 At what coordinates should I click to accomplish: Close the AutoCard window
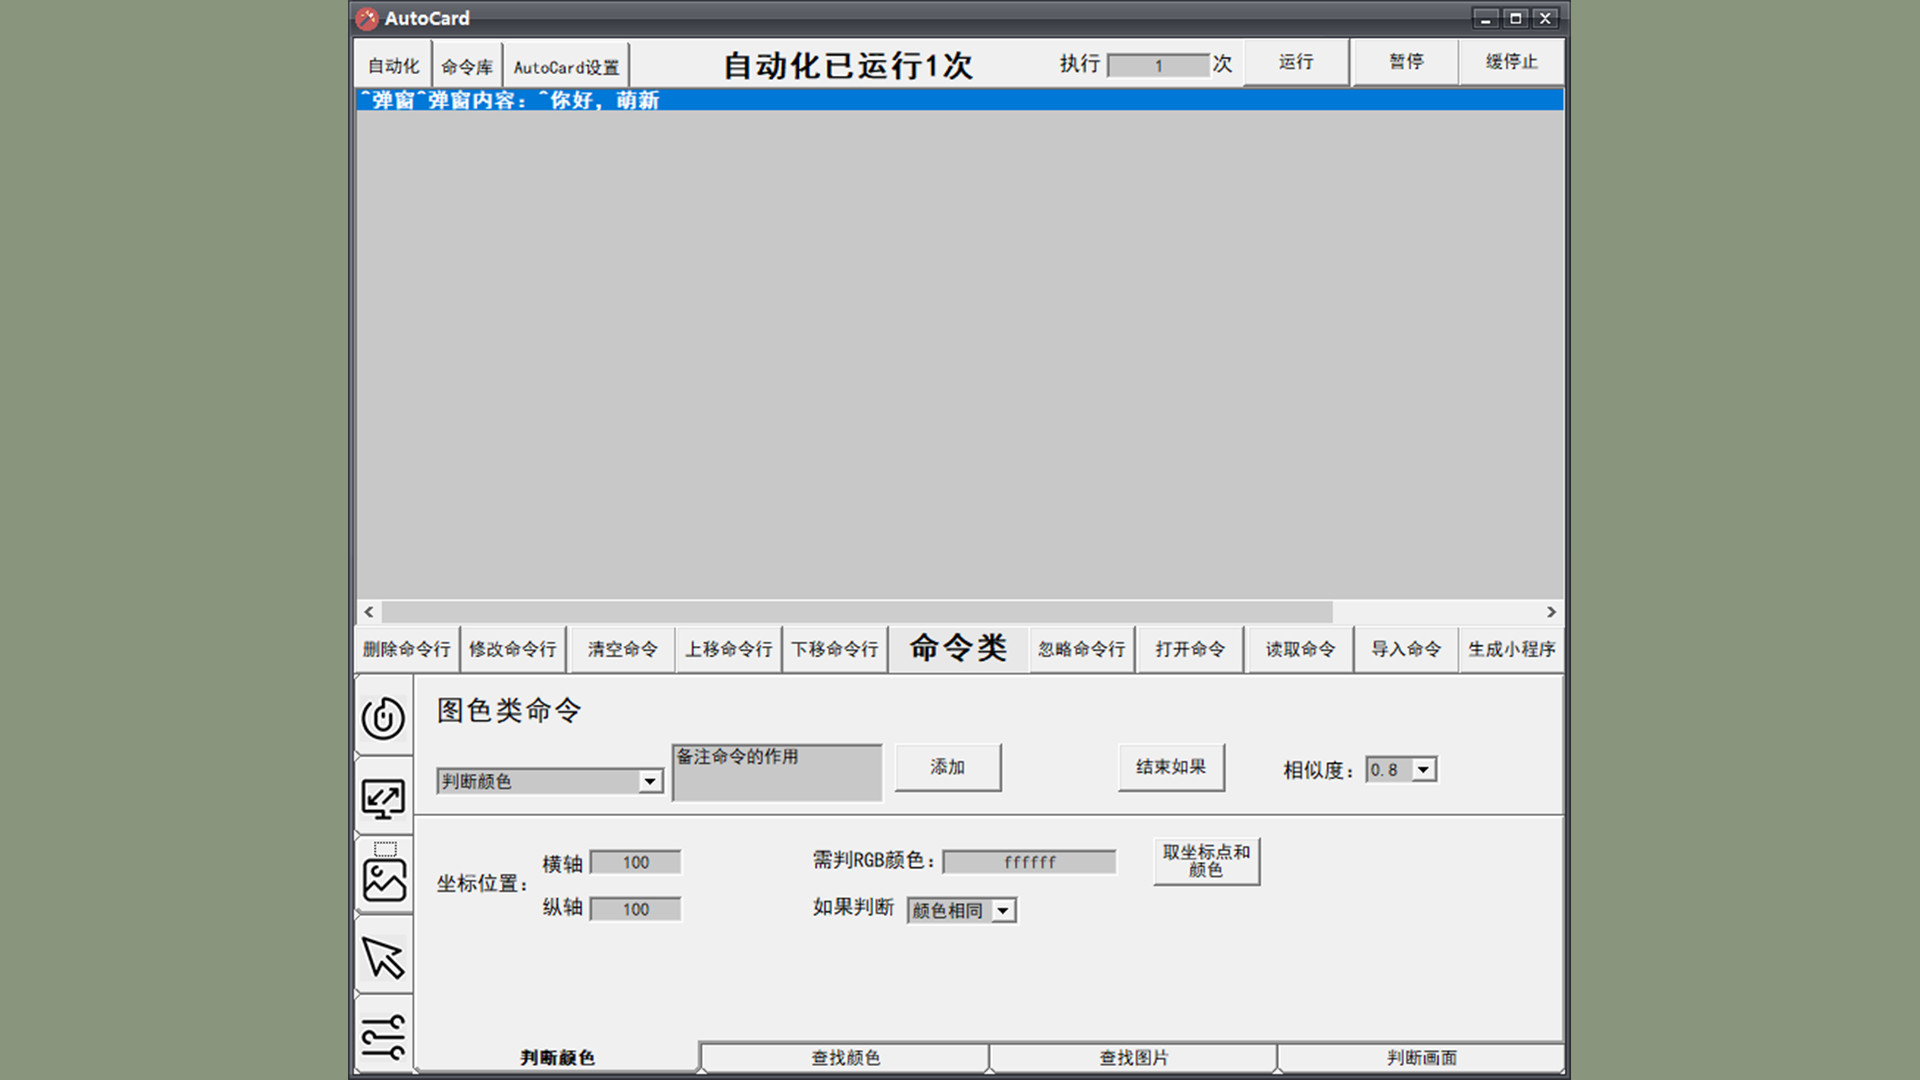(x=1545, y=18)
